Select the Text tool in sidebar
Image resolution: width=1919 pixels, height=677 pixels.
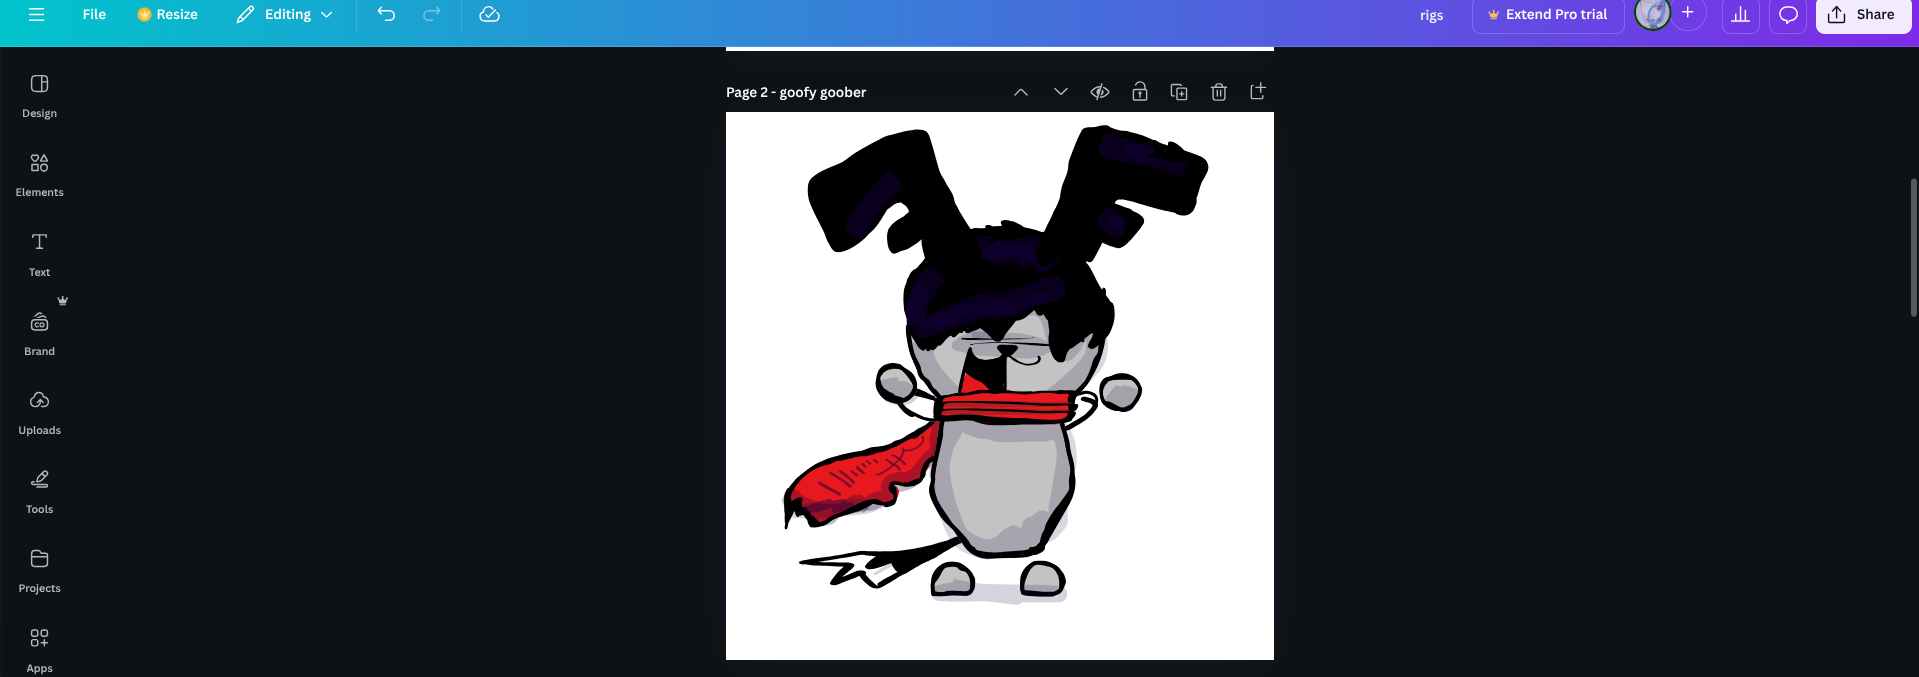coord(39,253)
